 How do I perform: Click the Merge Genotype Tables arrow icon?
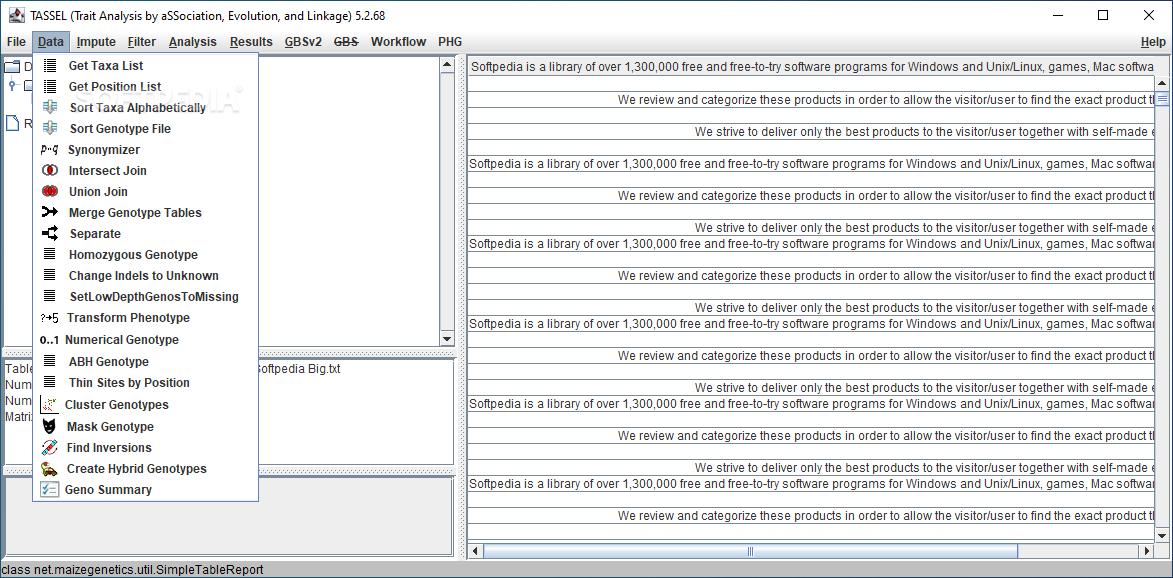pyautogui.click(x=50, y=212)
